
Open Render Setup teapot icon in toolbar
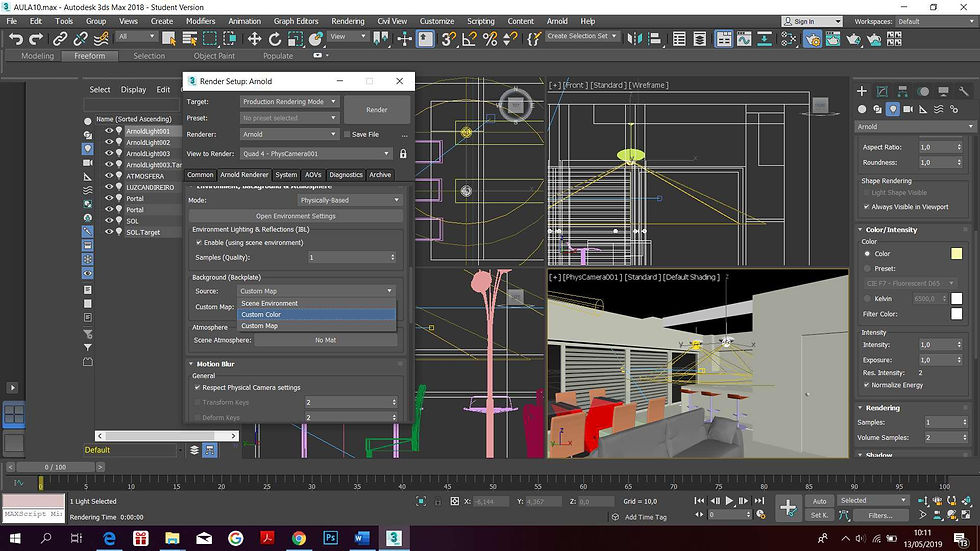[812, 39]
